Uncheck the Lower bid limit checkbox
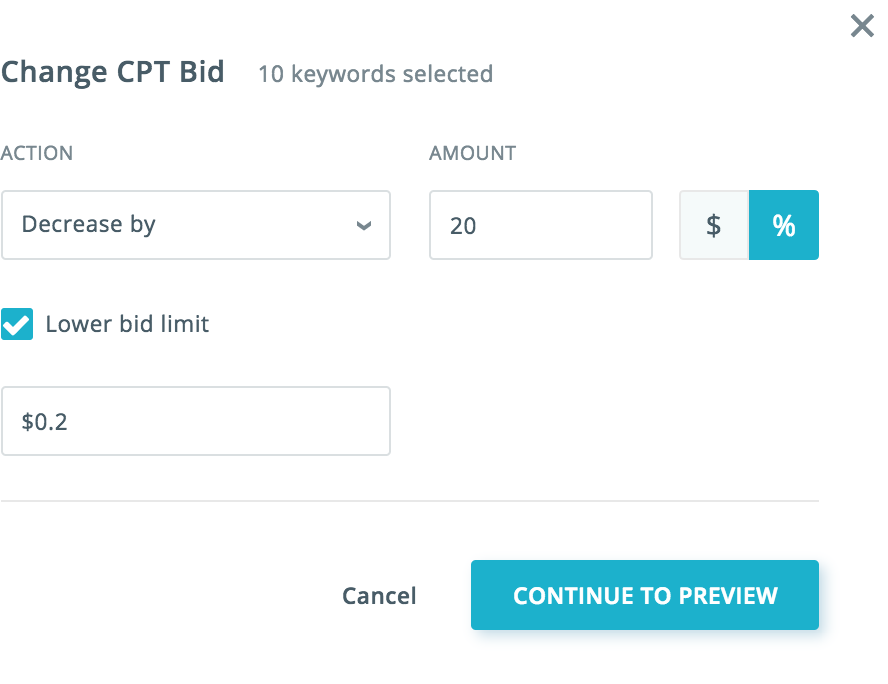The image size is (888, 684). click(17, 324)
